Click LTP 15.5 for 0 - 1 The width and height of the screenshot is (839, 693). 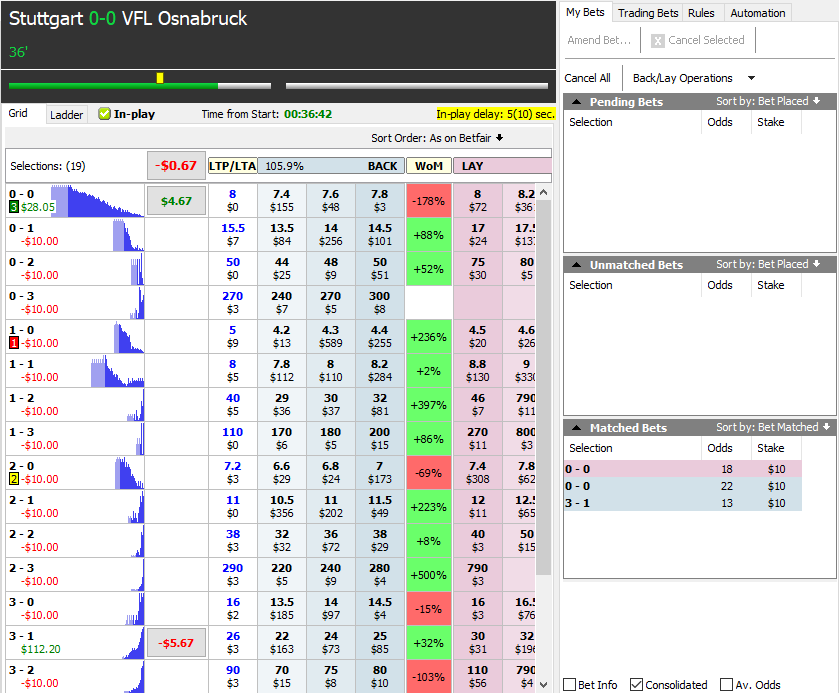tap(233, 229)
